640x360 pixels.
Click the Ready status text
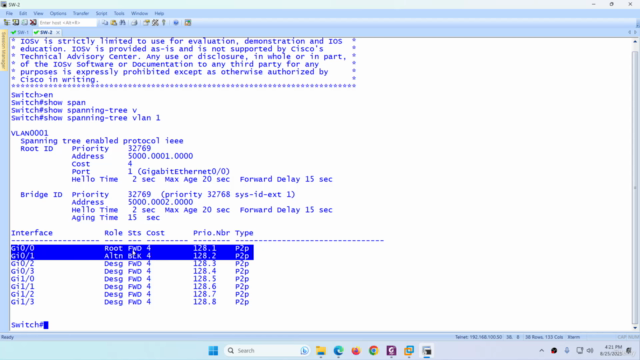tap(7, 337)
